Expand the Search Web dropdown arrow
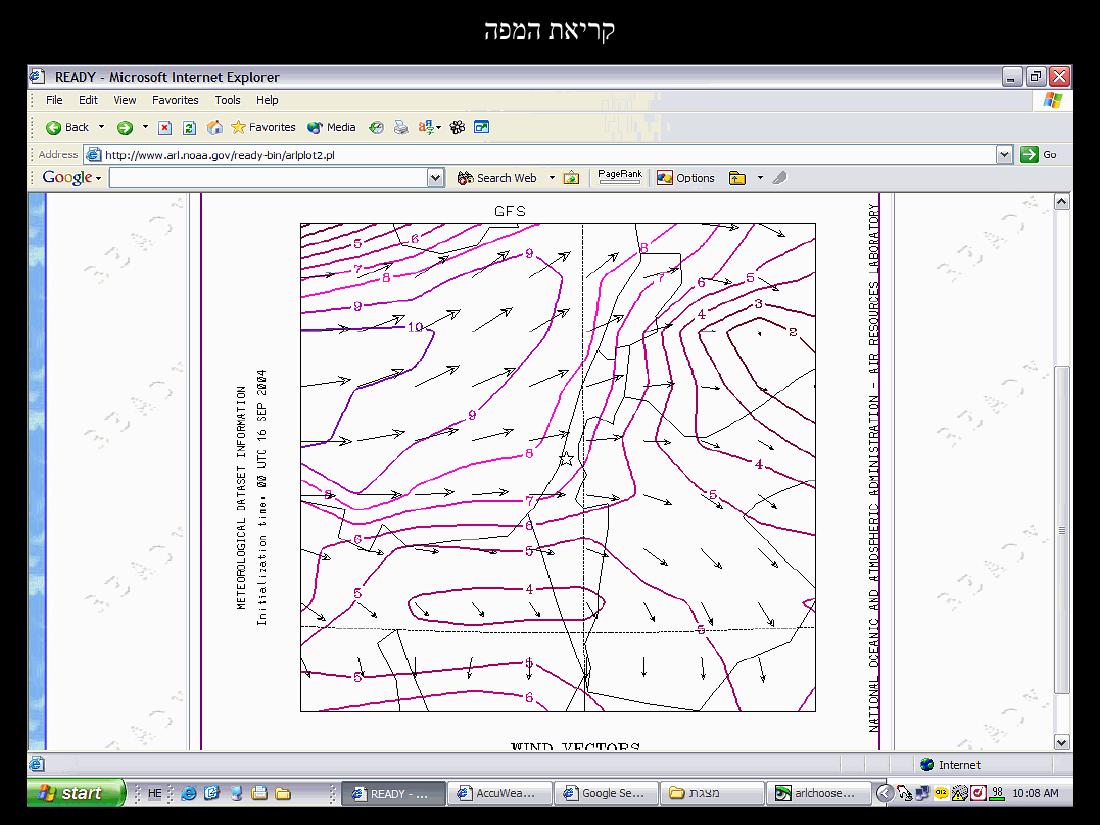The width and height of the screenshot is (1100, 825). pos(552,178)
